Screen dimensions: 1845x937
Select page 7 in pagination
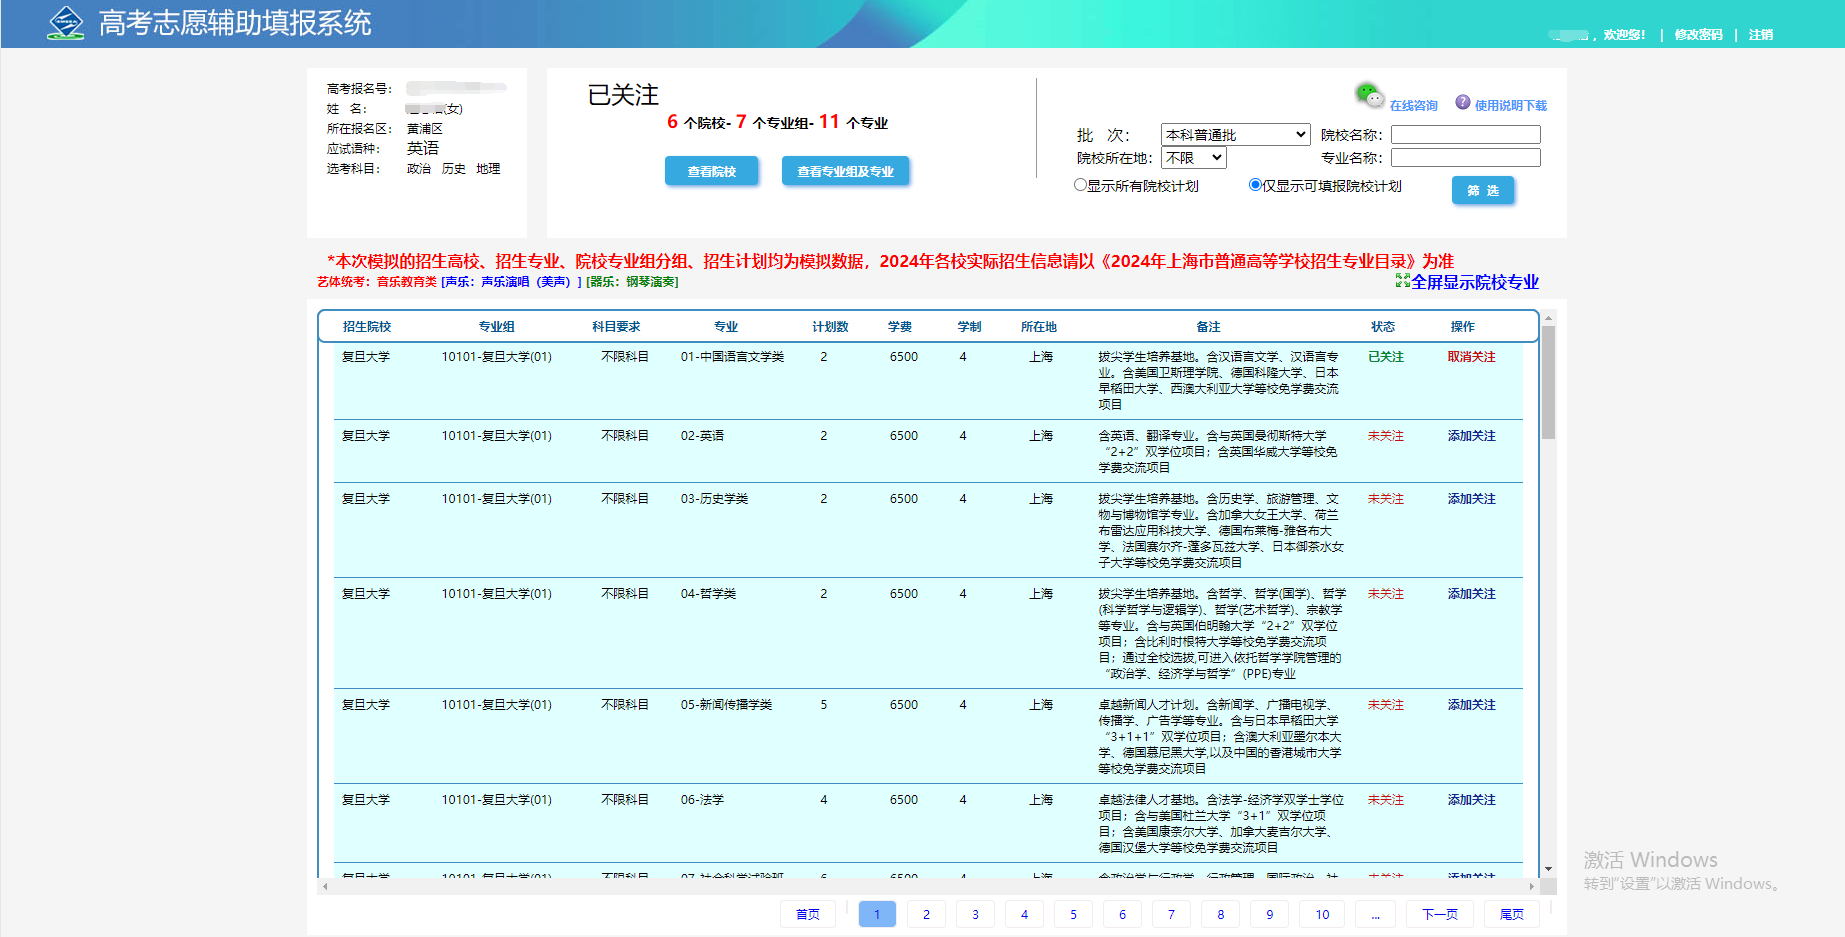pos(1171,914)
